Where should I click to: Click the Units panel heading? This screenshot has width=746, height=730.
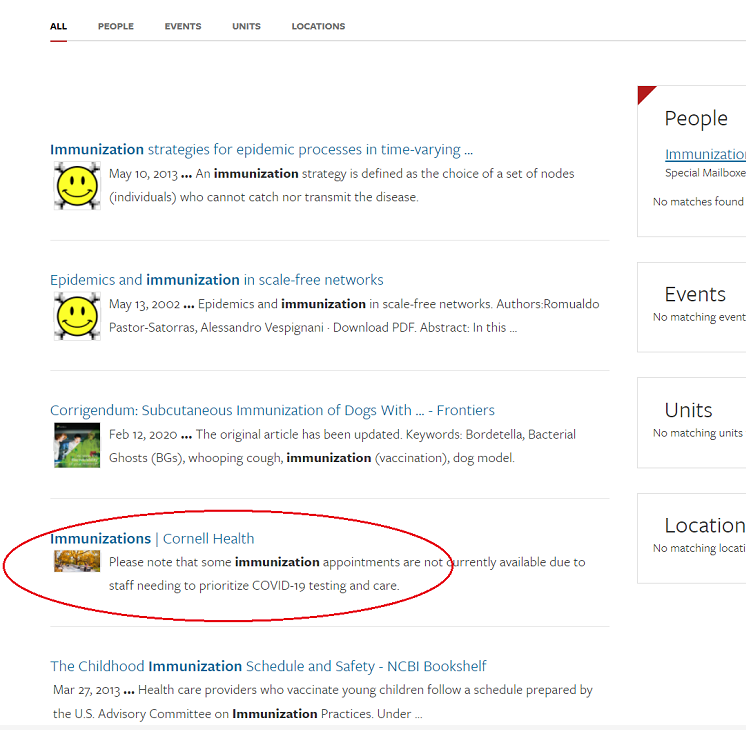[689, 410]
